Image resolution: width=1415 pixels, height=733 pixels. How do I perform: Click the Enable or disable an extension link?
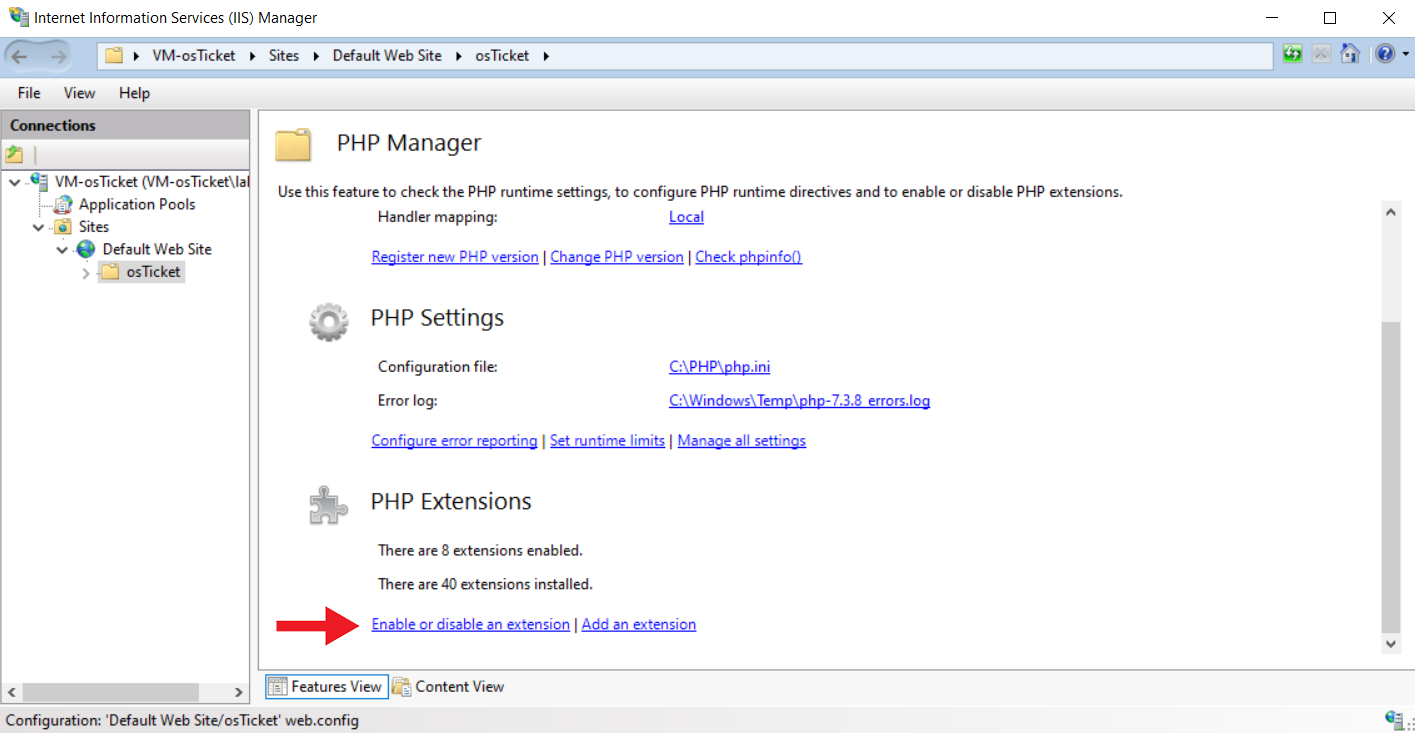(x=471, y=625)
